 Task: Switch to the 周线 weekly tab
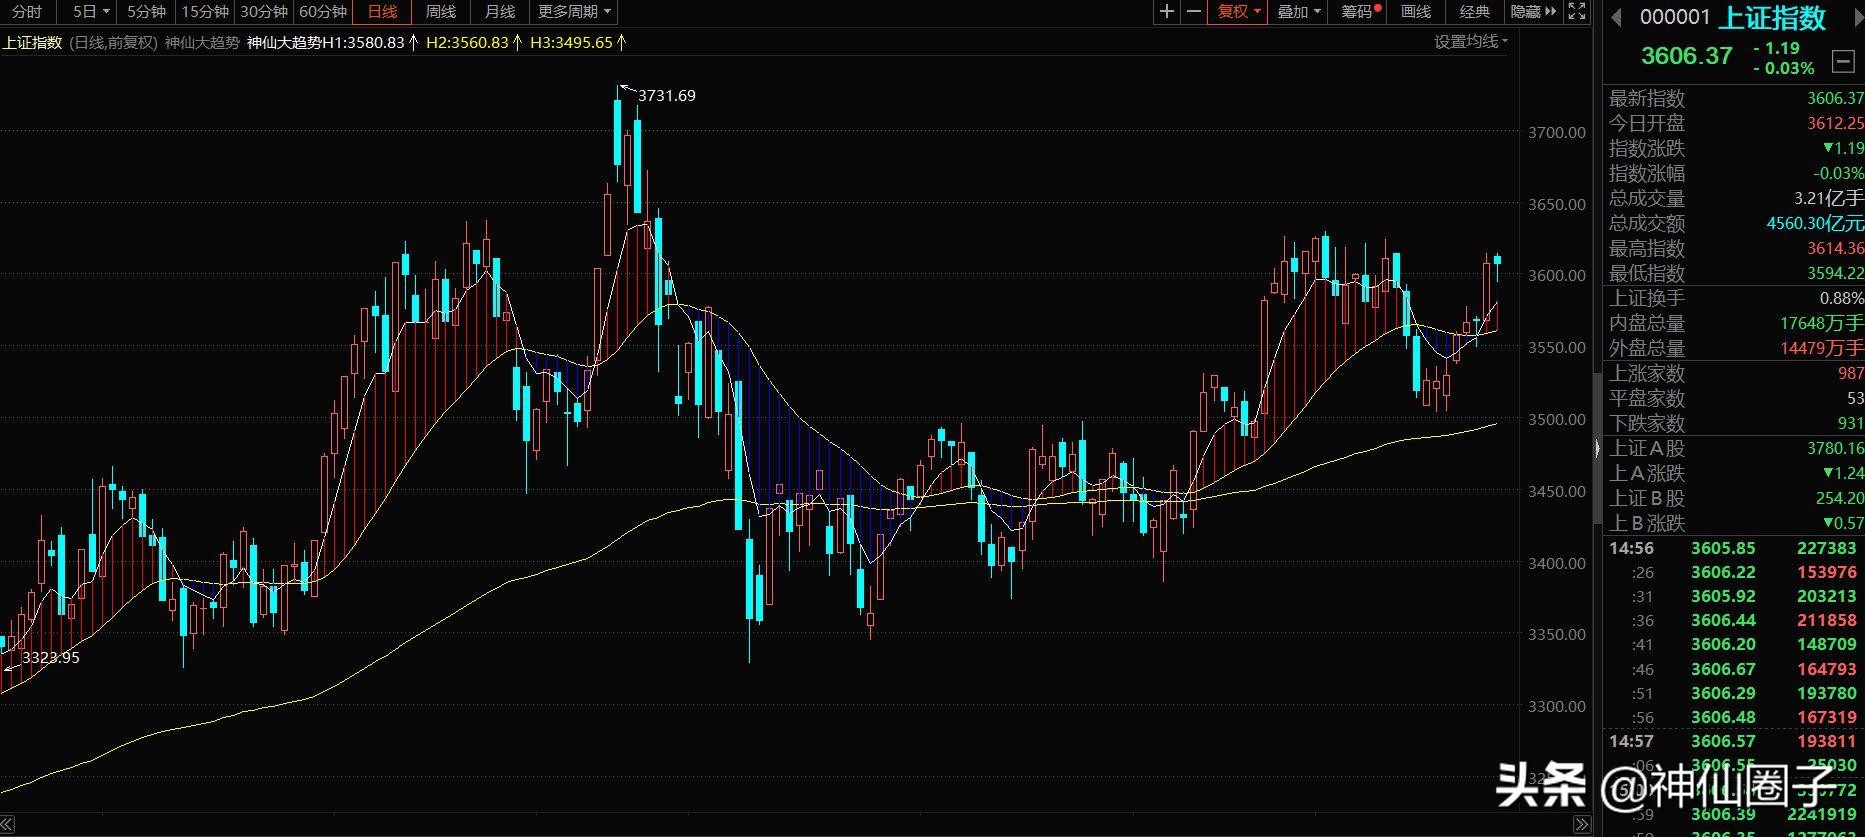click(x=441, y=12)
